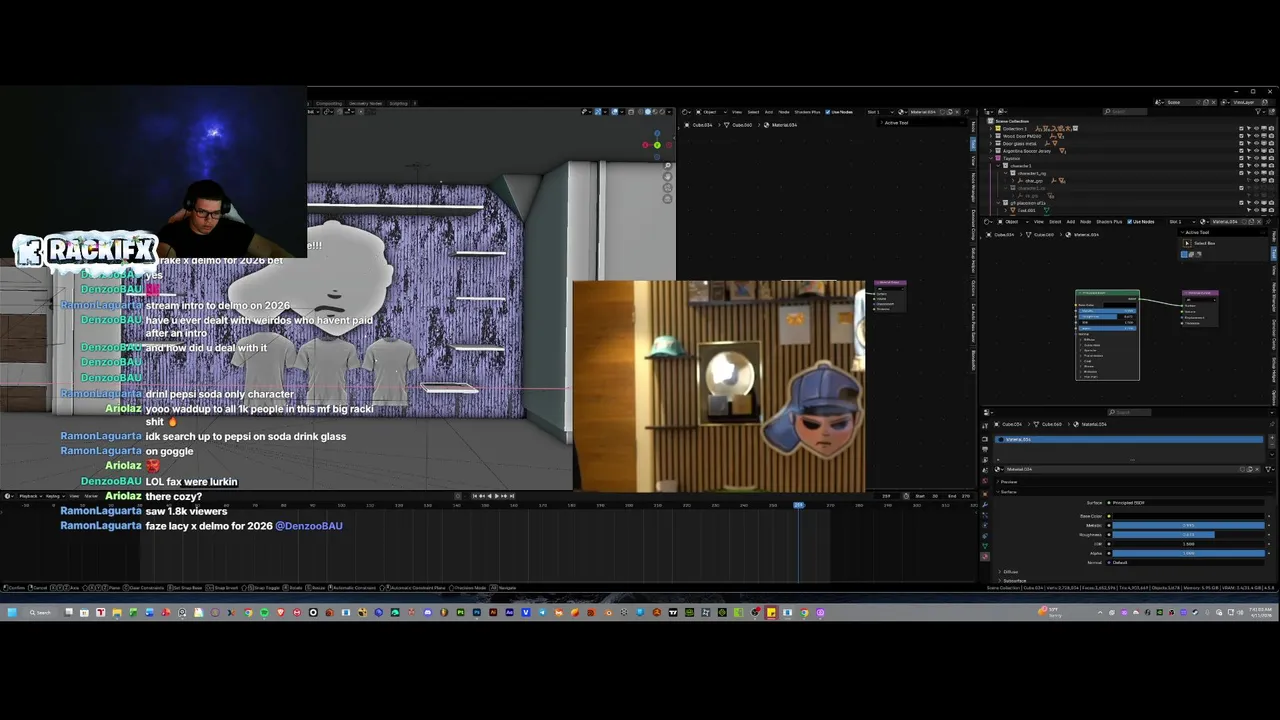Open the timeline Playback menu
This screenshot has height=720, width=1280.
29,496
